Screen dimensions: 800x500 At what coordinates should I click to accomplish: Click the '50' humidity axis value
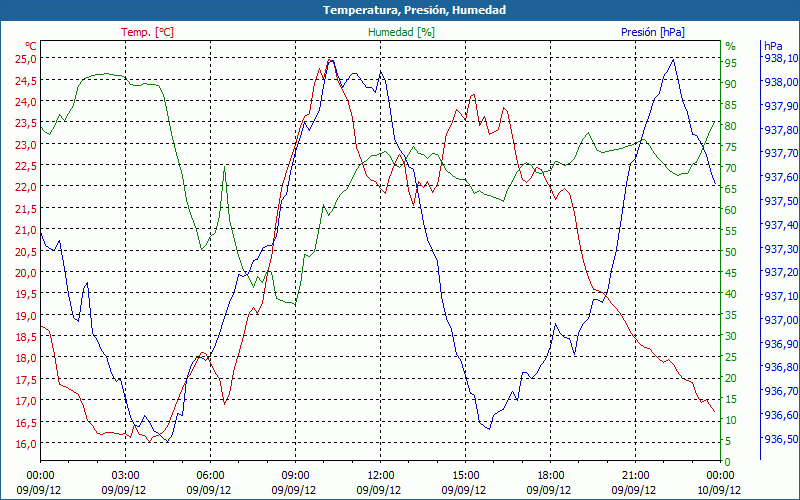731,252
